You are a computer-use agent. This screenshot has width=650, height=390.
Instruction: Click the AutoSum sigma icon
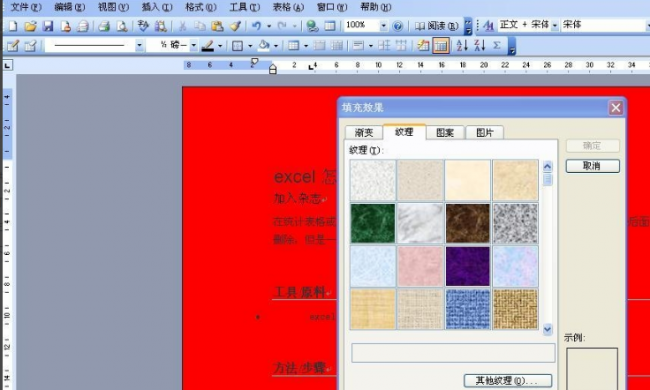pyautogui.click(x=497, y=46)
